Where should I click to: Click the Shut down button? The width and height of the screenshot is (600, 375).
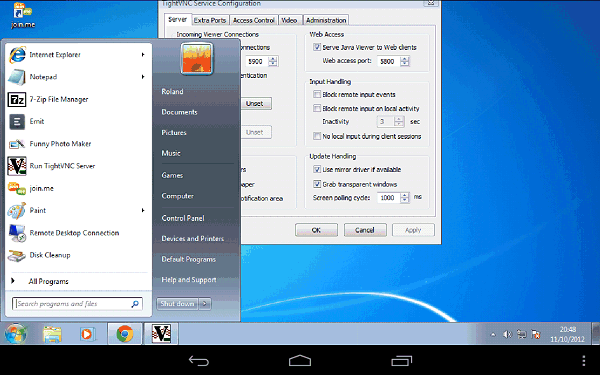coord(178,304)
